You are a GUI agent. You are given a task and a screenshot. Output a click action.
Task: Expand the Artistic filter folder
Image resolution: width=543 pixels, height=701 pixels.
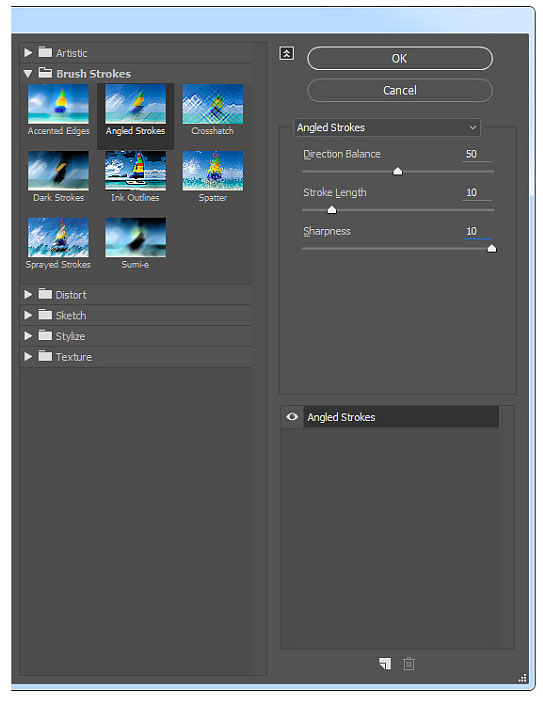pos(28,53)
